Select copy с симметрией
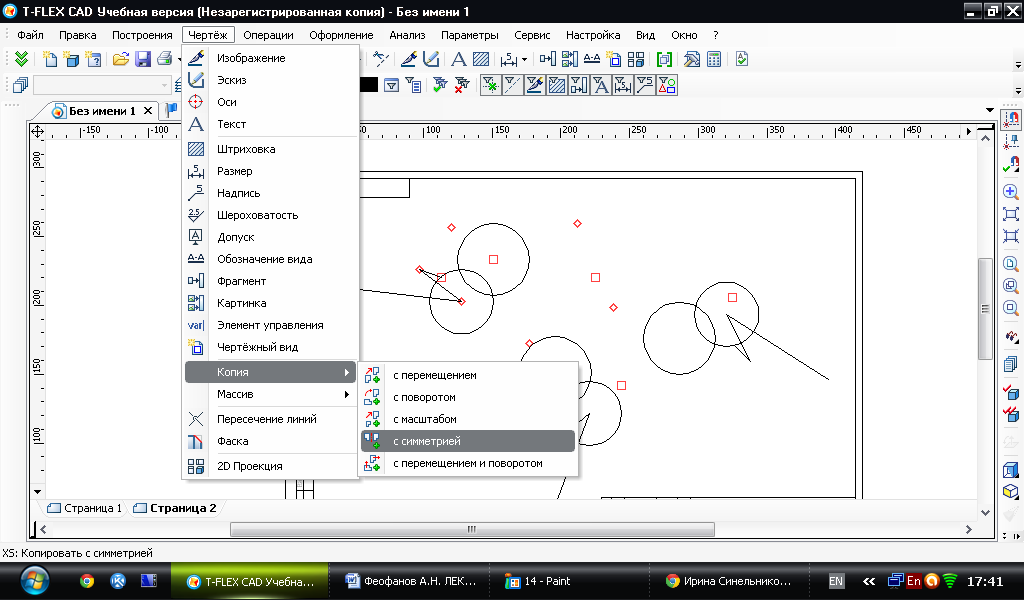Screen dimensions: 1024x600 click(x=468, y=441)
